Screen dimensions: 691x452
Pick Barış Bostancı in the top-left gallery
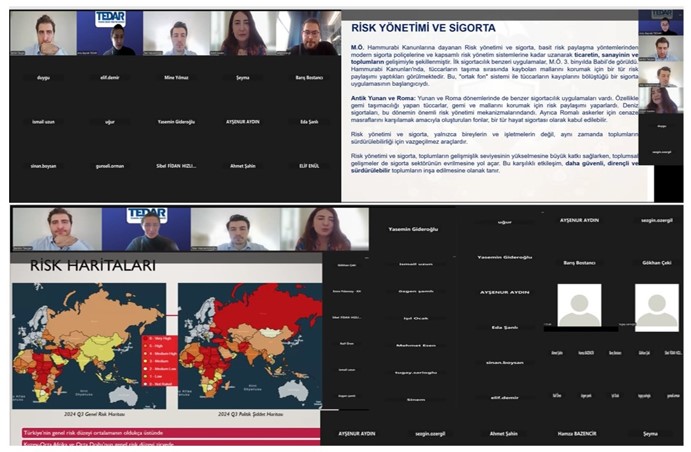pyautogui.click(x=309, y=78)
